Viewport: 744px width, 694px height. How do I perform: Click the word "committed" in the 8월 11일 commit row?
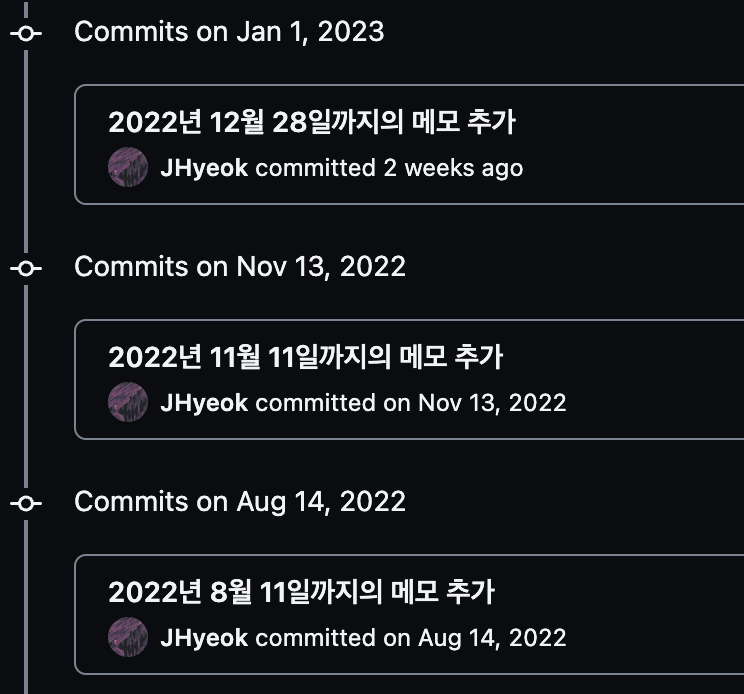click(x=315, y=638)
